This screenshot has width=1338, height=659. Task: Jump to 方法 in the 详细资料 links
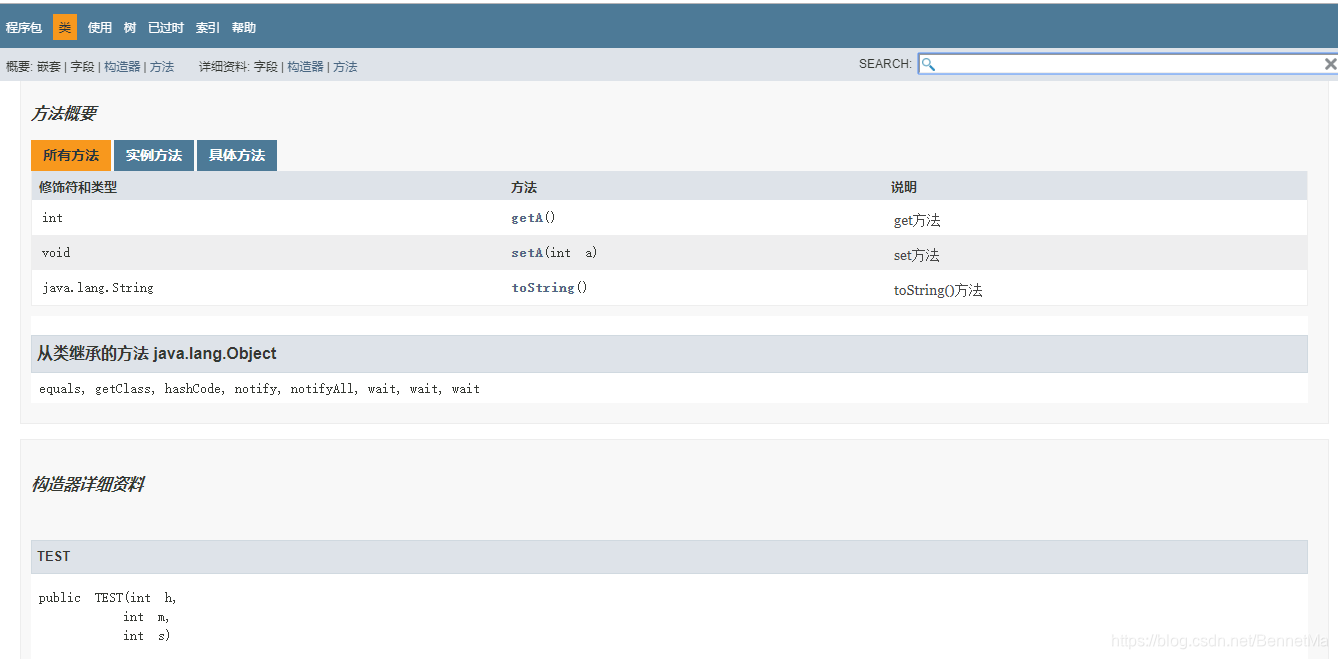tap(345, 66)
